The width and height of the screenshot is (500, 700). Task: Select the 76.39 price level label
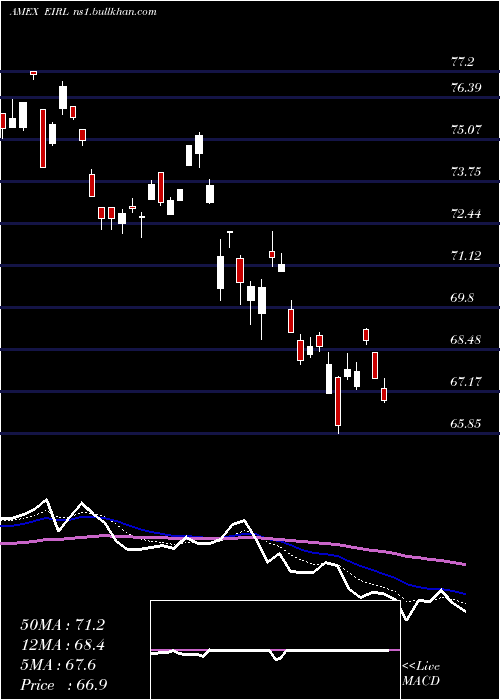pyautogui.click(x=466, y=88)
